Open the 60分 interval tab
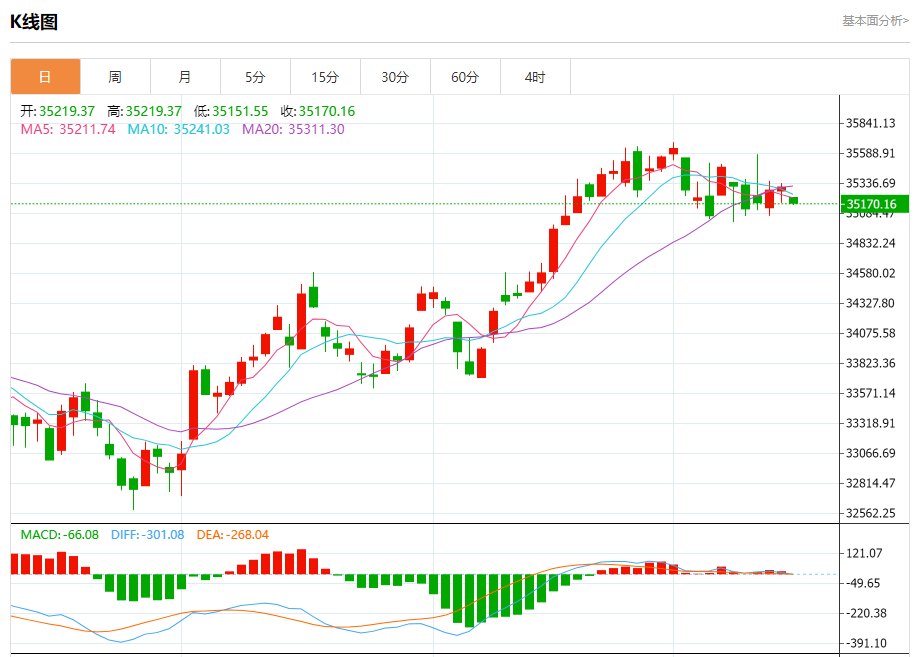The image size is (917, 657). pos(465,77)
